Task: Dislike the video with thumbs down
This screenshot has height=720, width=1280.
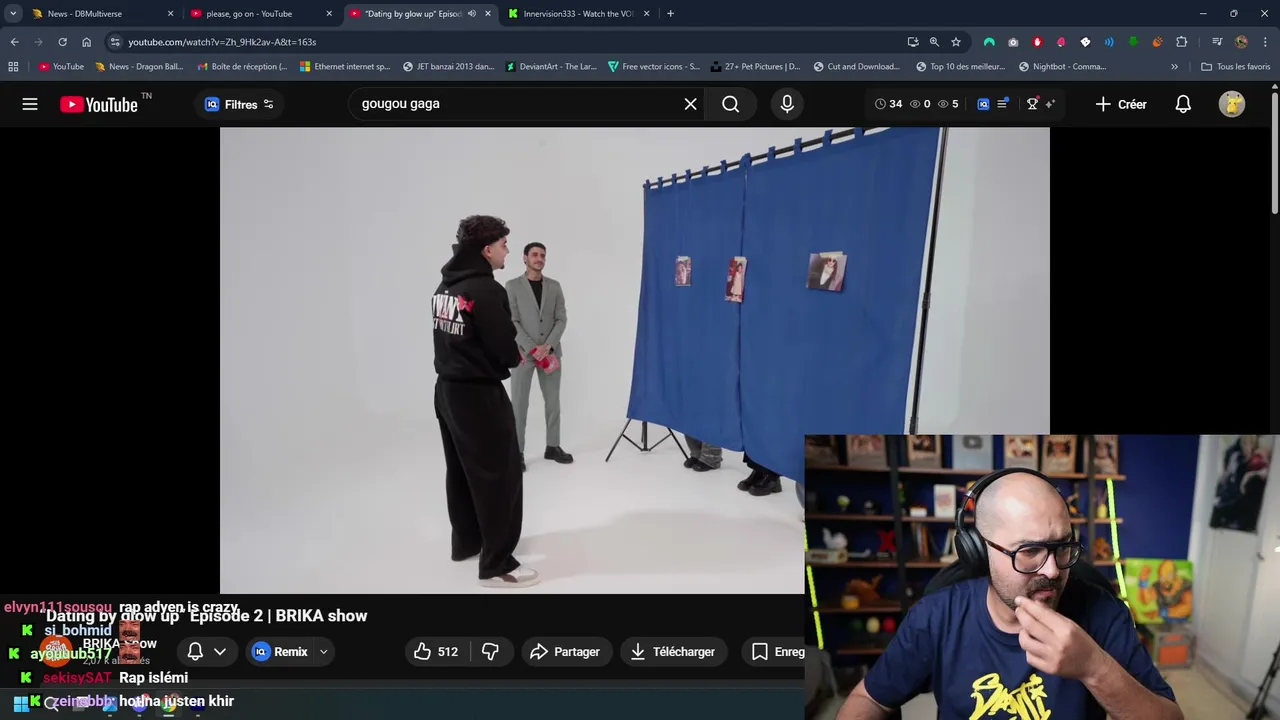Action: coord(490,652)
